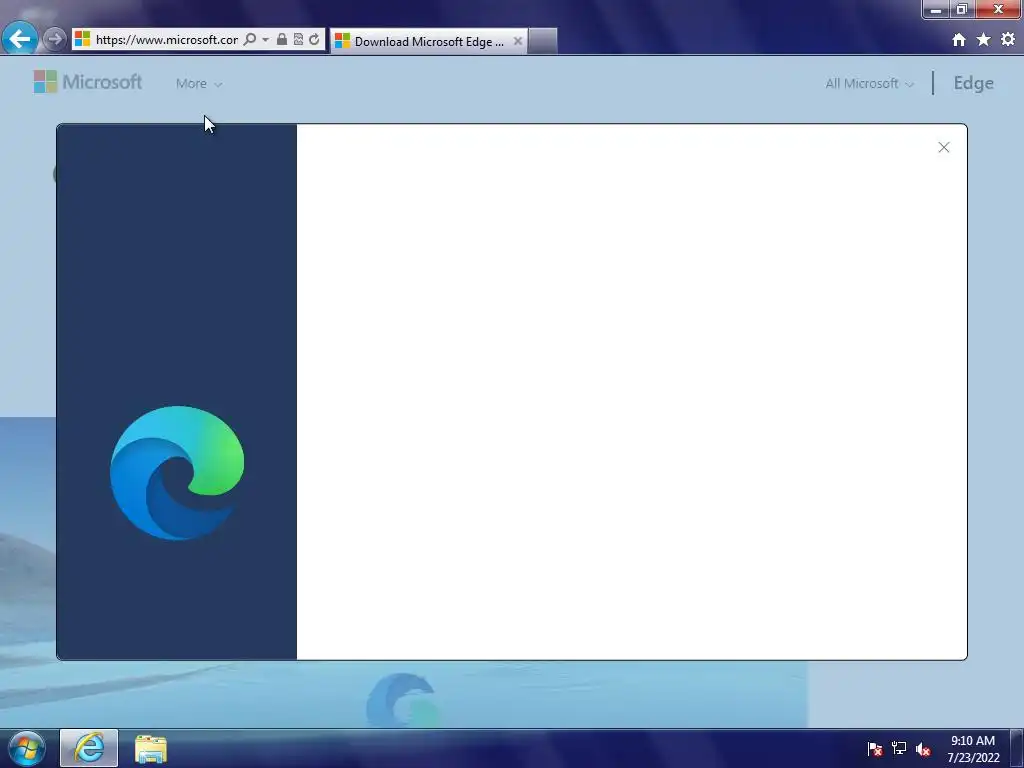Switch to Download Microsoft Edge tab
The image size is (1024, 768).
[x=428, y=41]
